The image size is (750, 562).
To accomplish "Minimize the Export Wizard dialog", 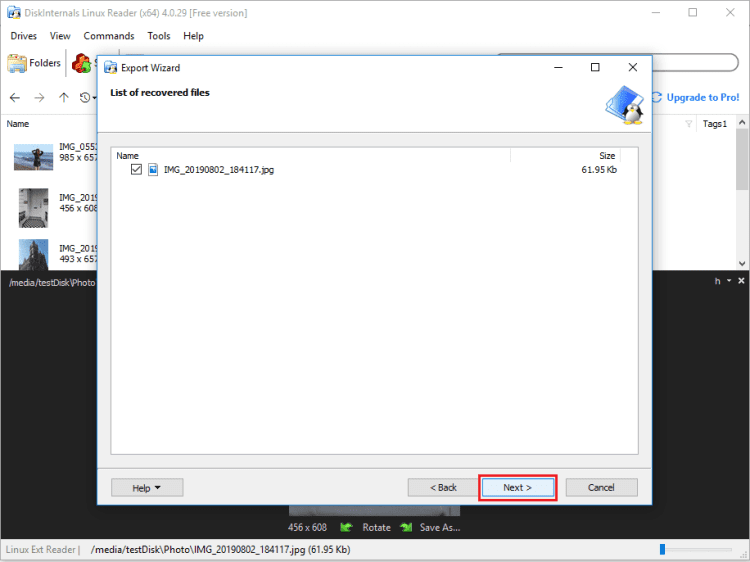I will 558,67.
